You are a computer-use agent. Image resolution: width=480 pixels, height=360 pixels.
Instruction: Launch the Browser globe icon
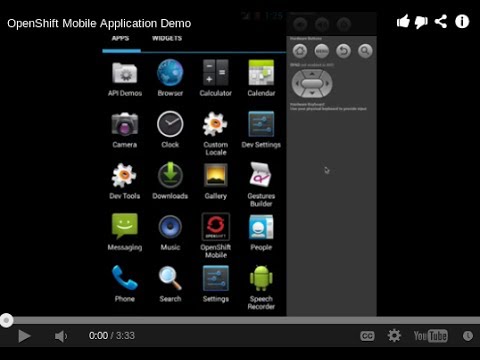170,72
